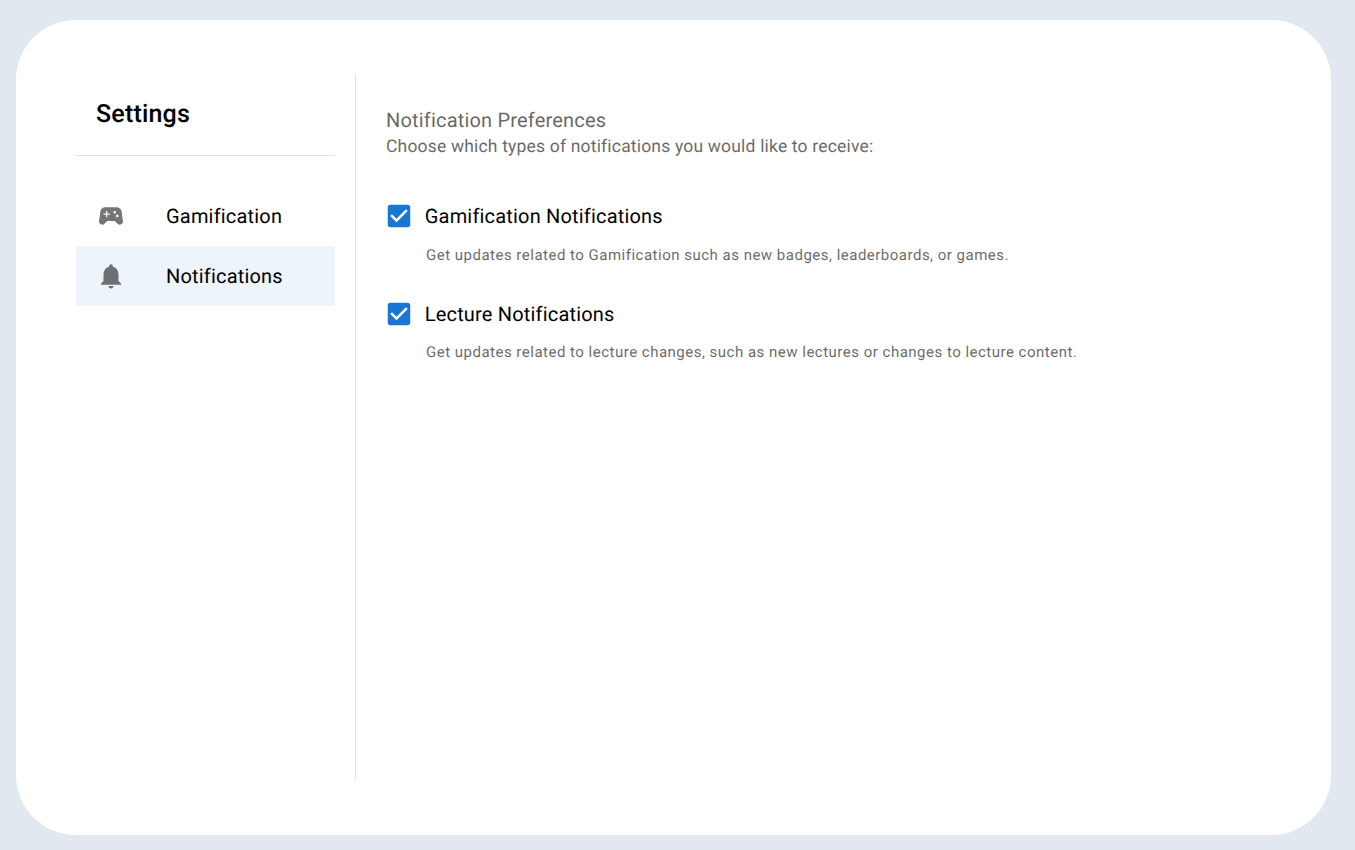The image size is (1355, 850).
Task: Select the Notifications sidebar item
Action: (205, 276)
